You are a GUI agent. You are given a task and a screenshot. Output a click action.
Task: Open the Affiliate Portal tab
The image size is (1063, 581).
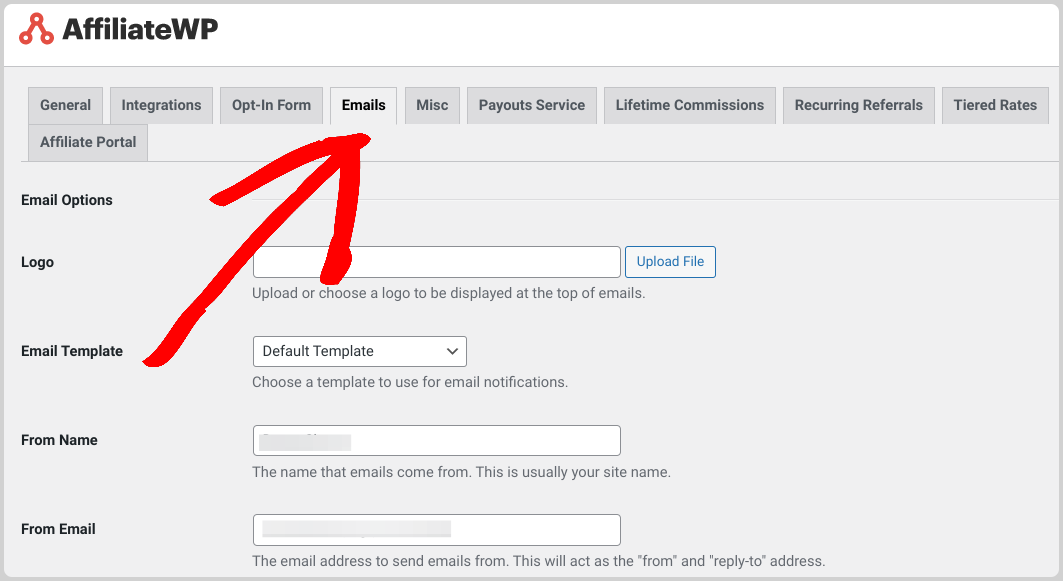click(88, 142)
